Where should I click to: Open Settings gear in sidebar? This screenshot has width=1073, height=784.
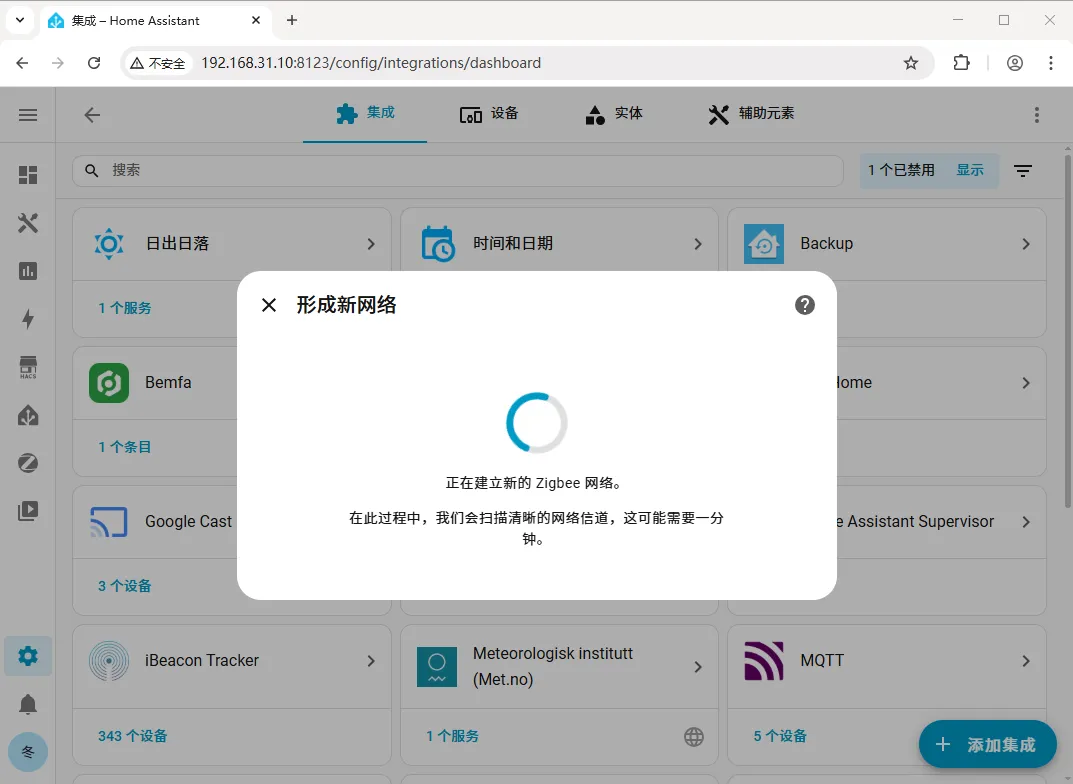click(28, 656)
